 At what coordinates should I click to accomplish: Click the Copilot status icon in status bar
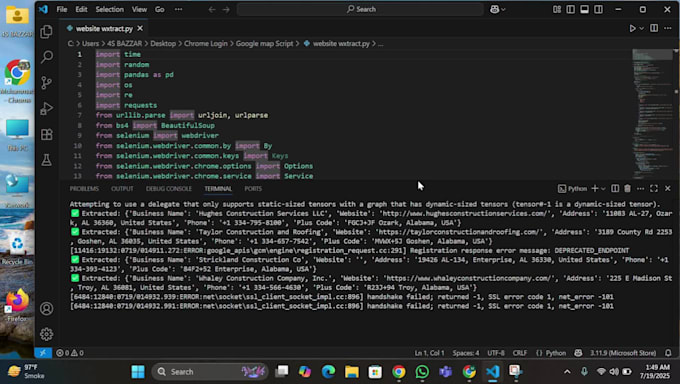[x=578, y=353]
